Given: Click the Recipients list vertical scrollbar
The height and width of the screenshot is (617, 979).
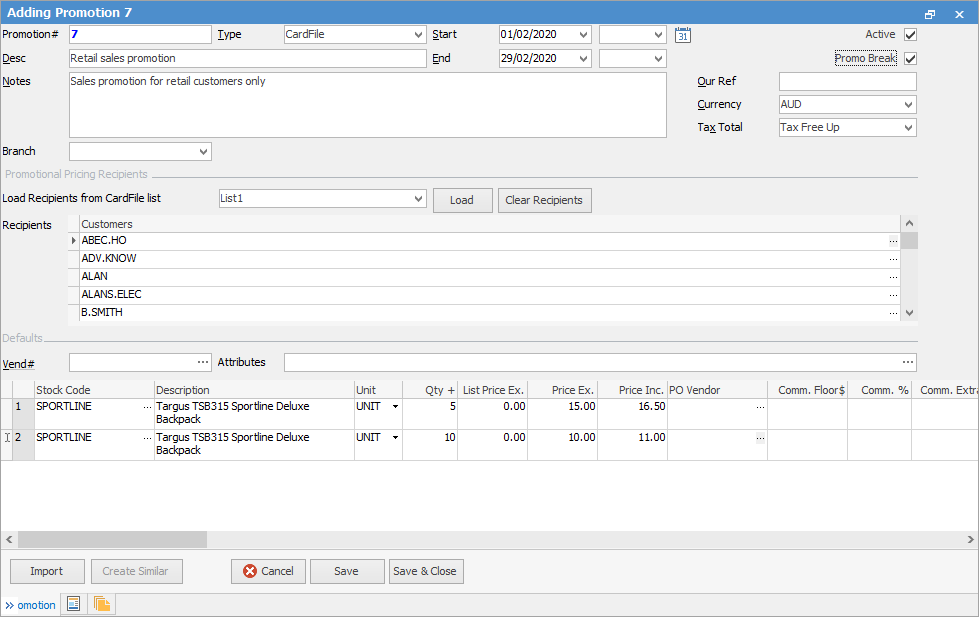Looking at the screenshot, I should coord(908,267).
